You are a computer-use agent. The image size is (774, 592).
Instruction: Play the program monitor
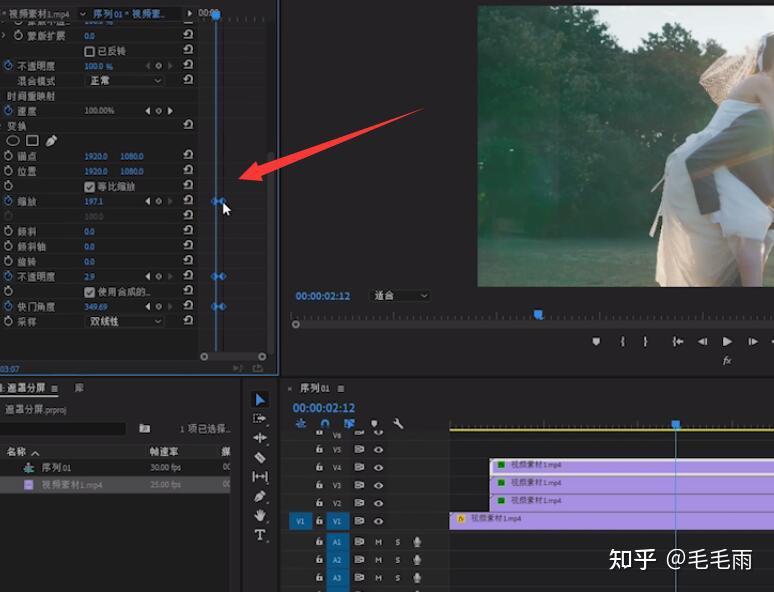click(x=727, y=341)
